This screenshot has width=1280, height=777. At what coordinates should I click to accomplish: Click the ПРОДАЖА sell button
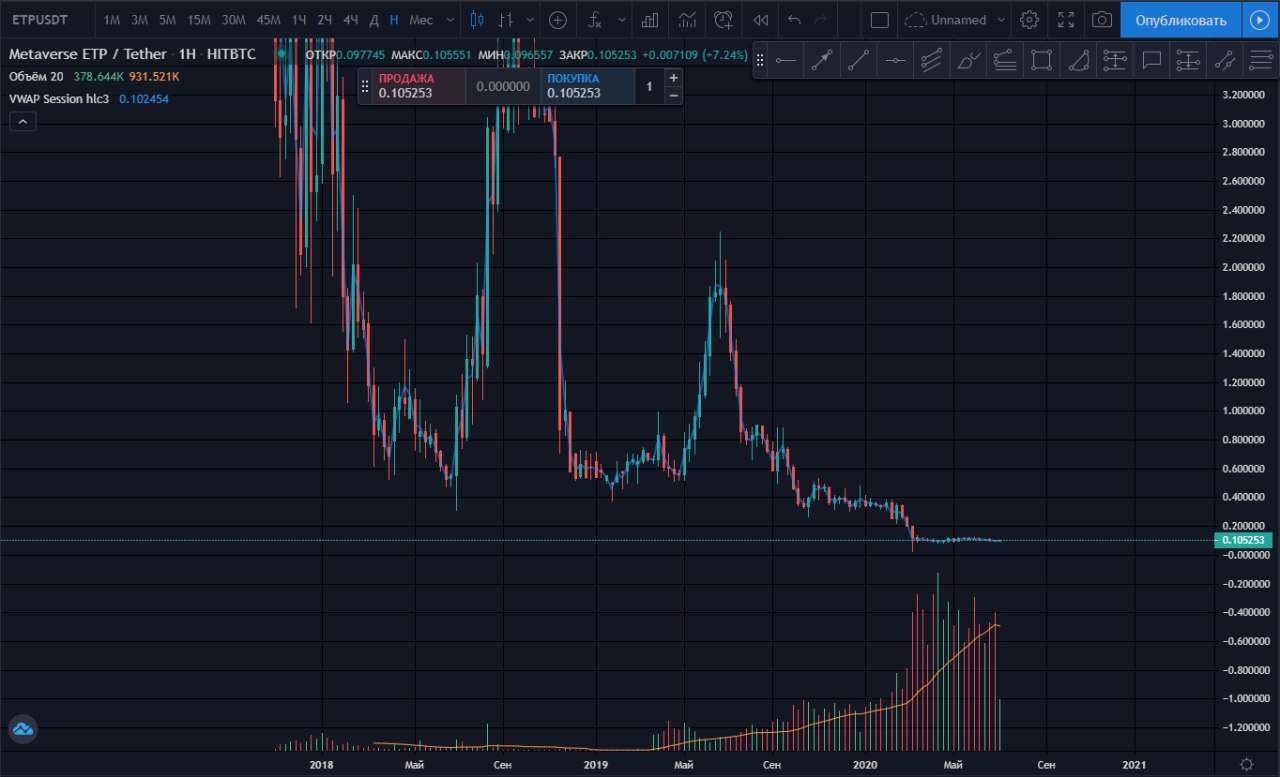(418, 86)
